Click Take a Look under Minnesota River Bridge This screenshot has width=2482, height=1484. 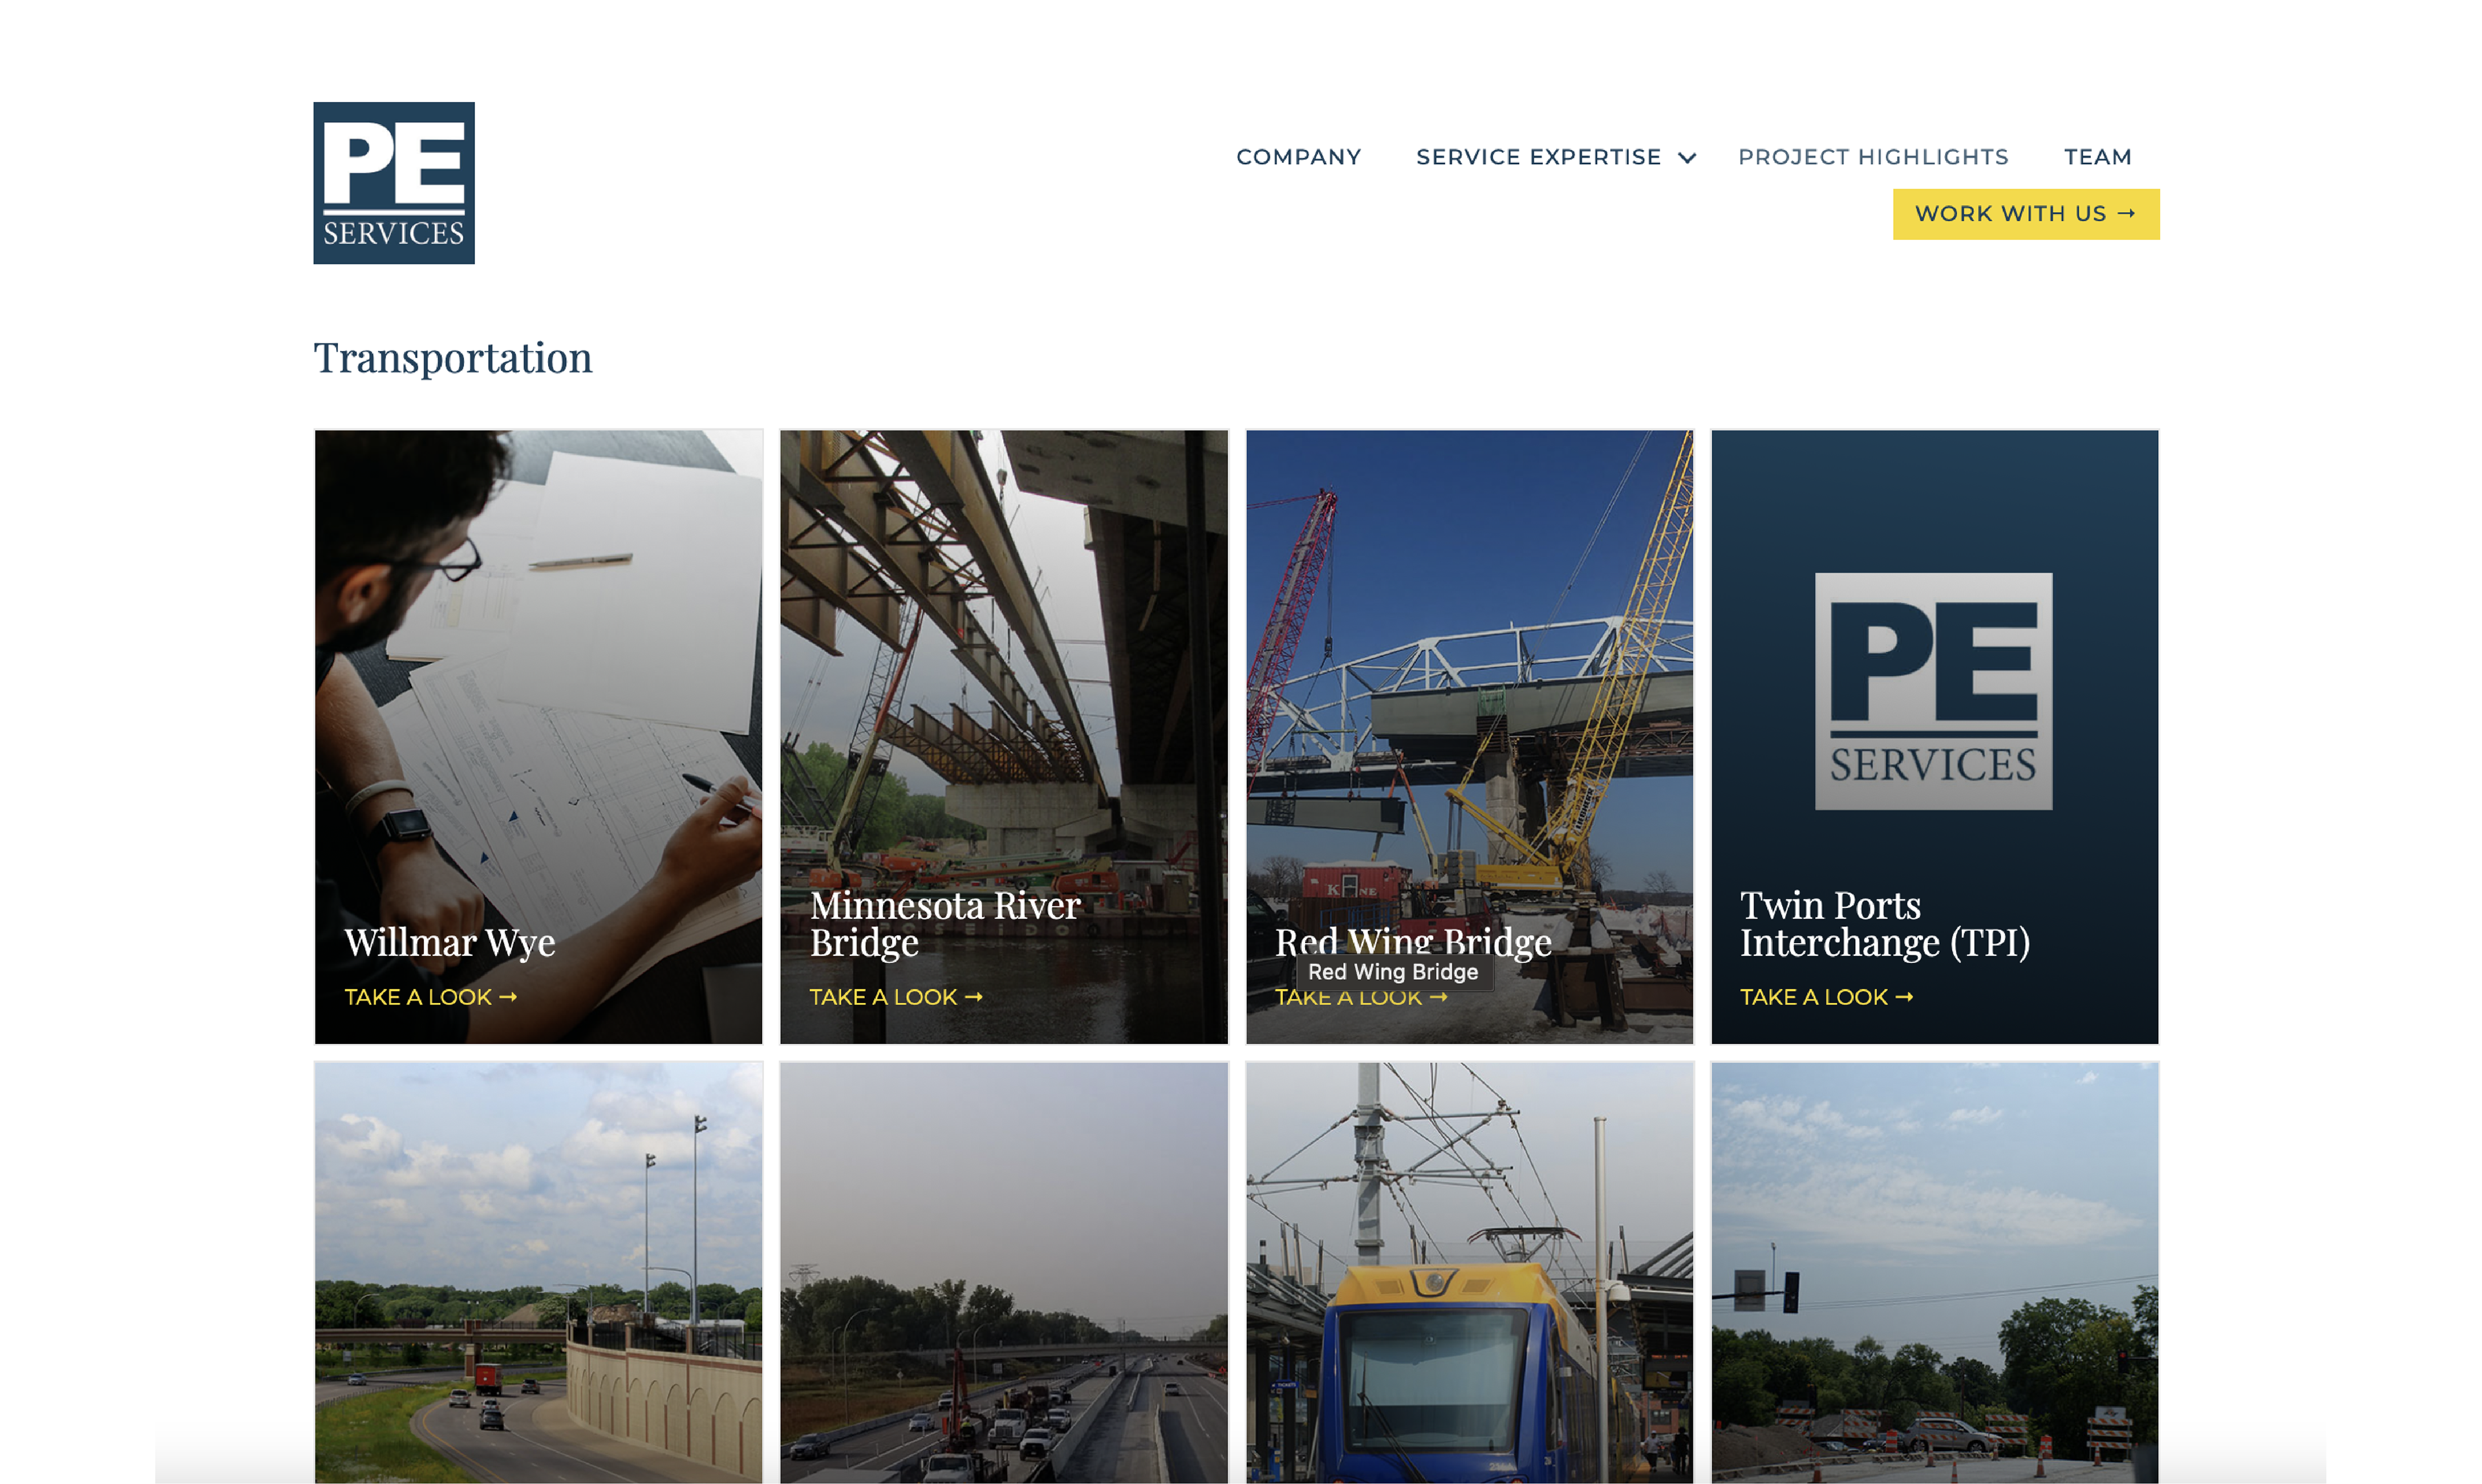click(895, 997)
